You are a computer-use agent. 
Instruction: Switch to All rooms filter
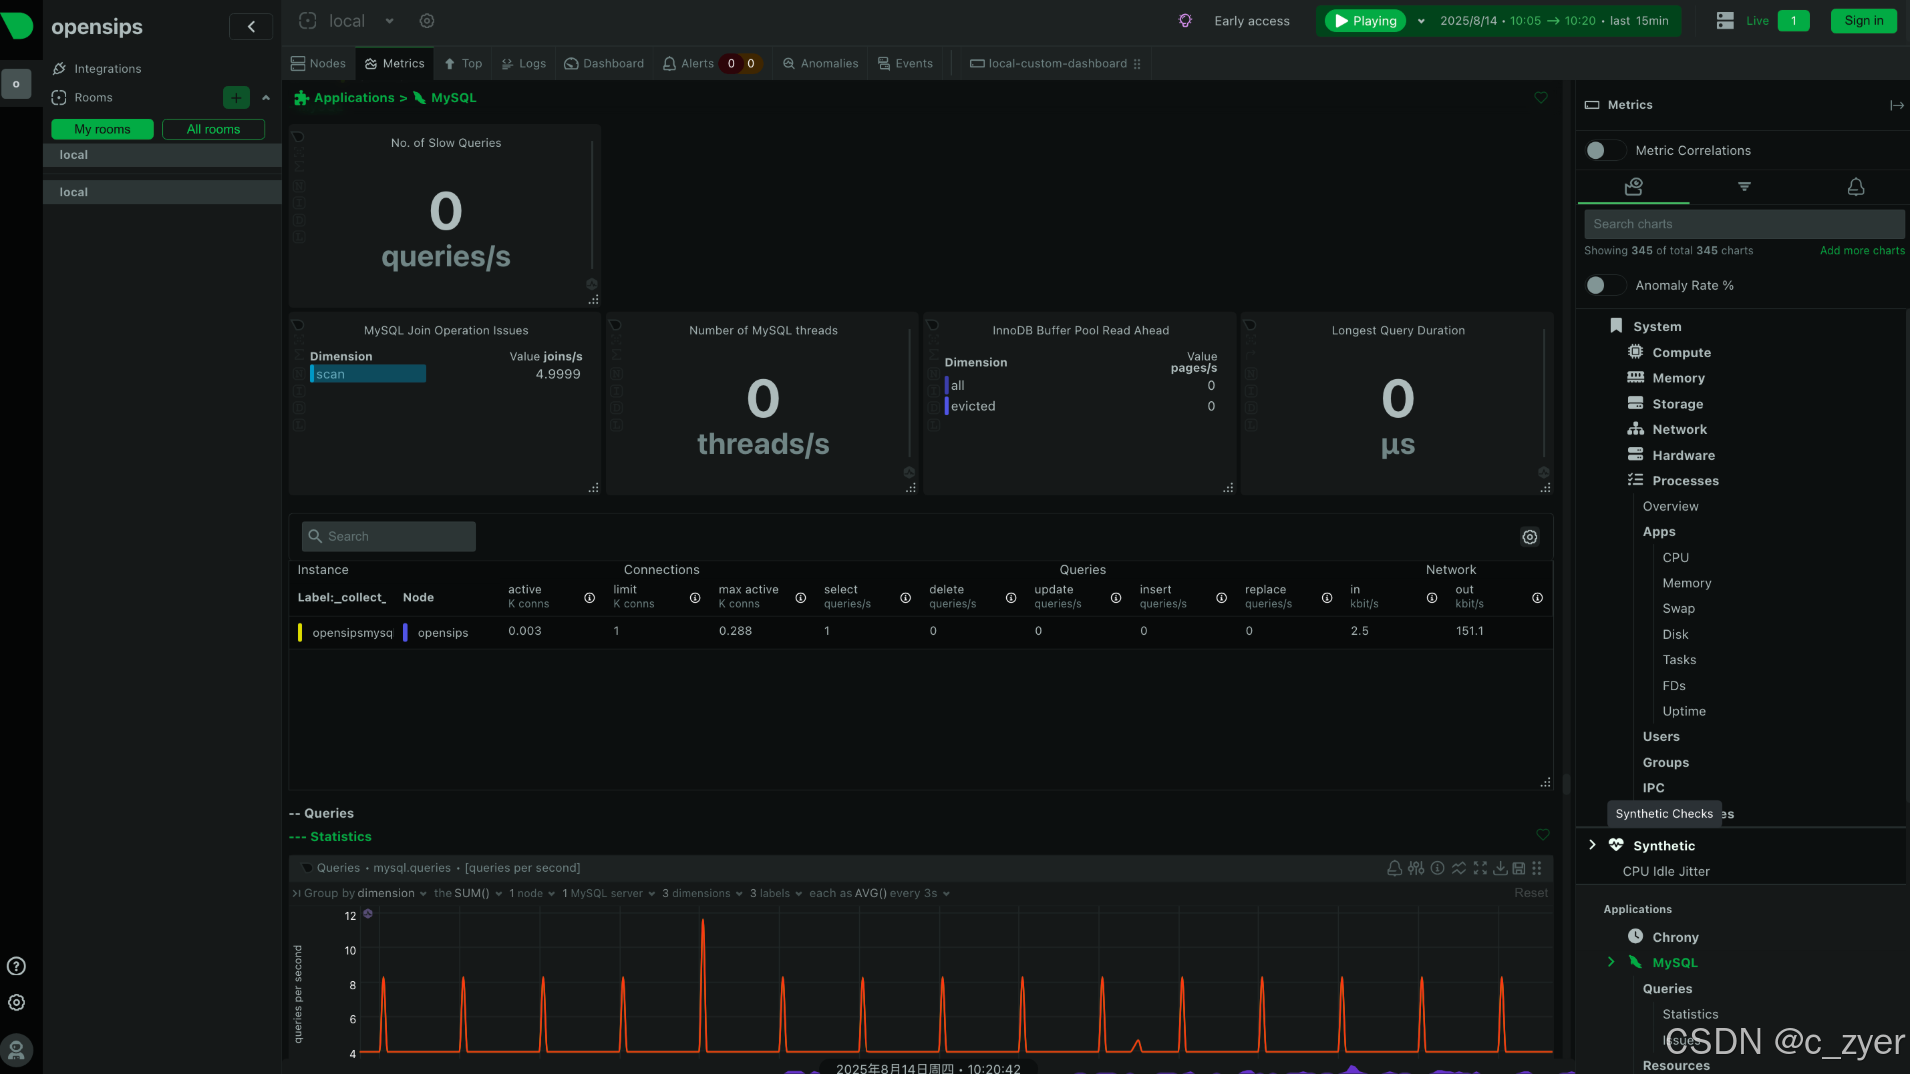pyautogui.click(x=213, y=129)
